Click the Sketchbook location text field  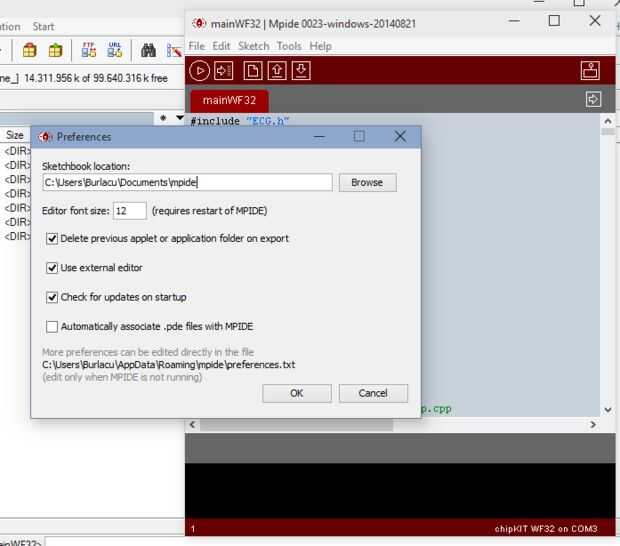pos(187,183)
